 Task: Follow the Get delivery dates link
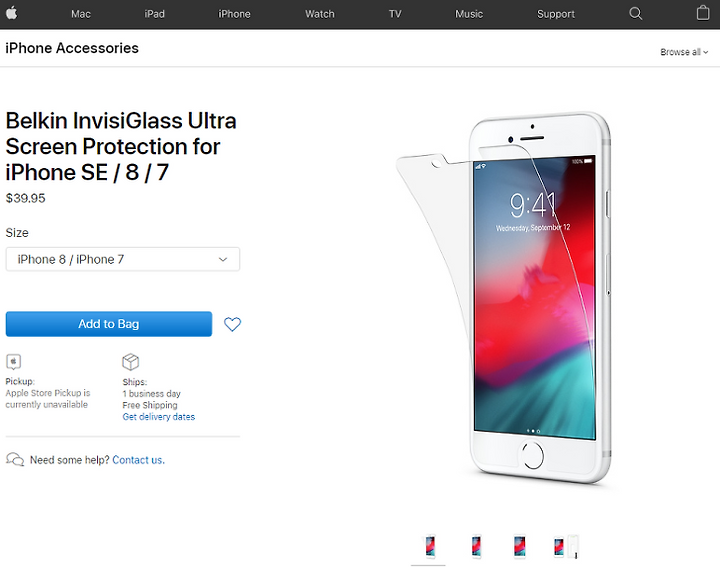pyautogui.click(x=158, y=417)
